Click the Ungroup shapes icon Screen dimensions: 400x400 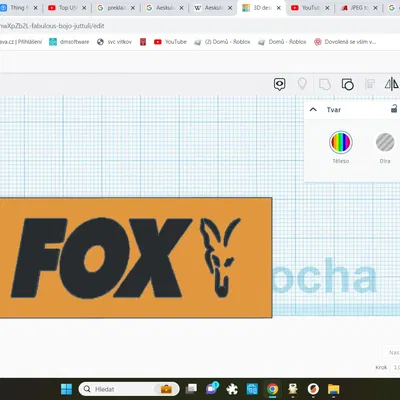tap(347, 84)
